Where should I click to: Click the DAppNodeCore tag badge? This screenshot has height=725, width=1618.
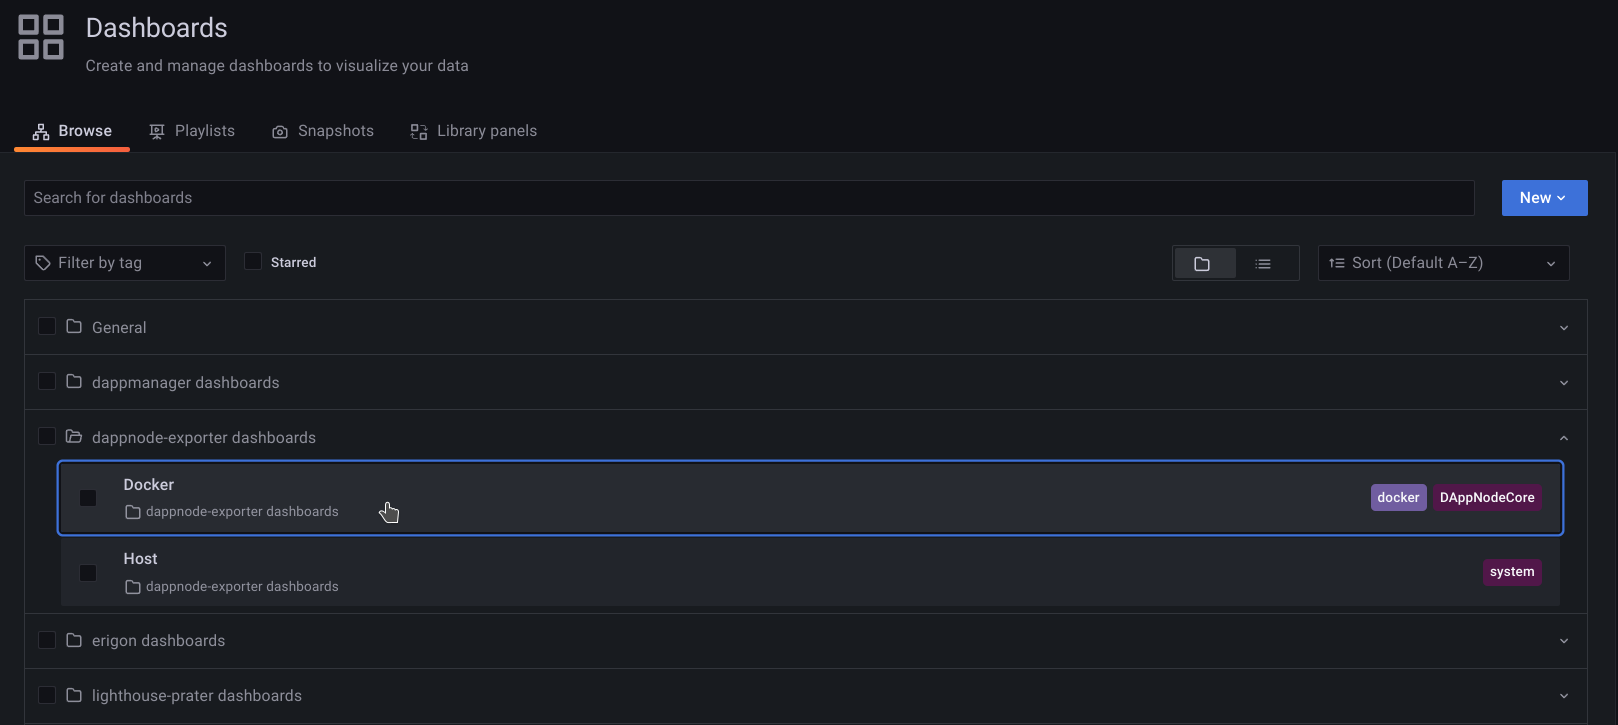(1487, 498)
